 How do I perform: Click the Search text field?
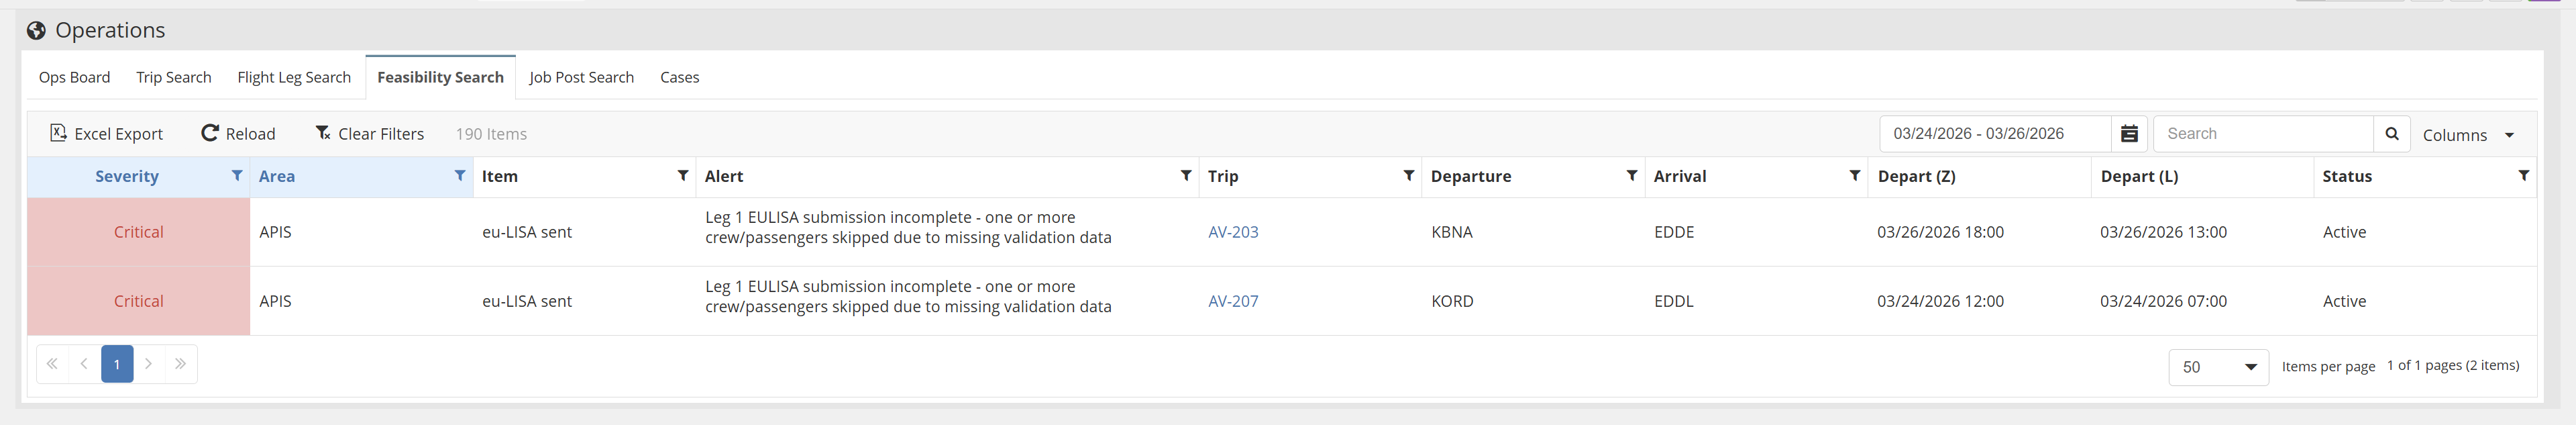pyautogui.click(x=2262, y=134)
